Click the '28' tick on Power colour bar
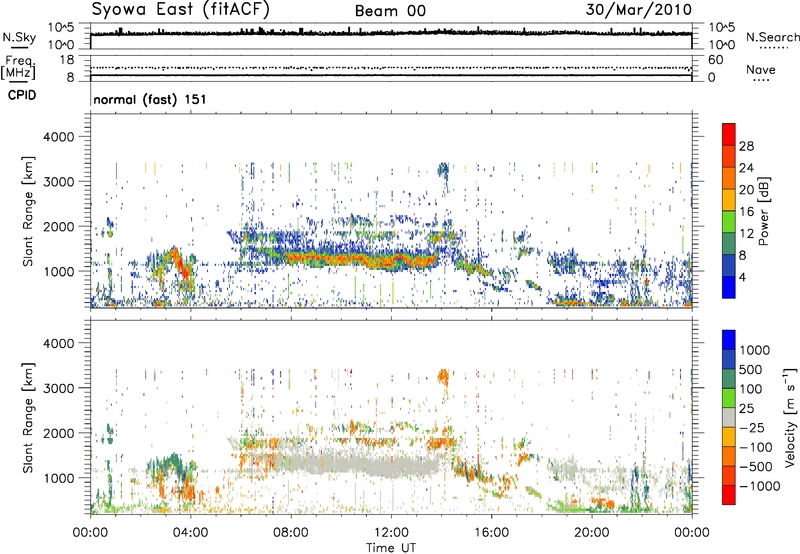The height and width of the screenshot is (554, 800). [x=746, y=146]
